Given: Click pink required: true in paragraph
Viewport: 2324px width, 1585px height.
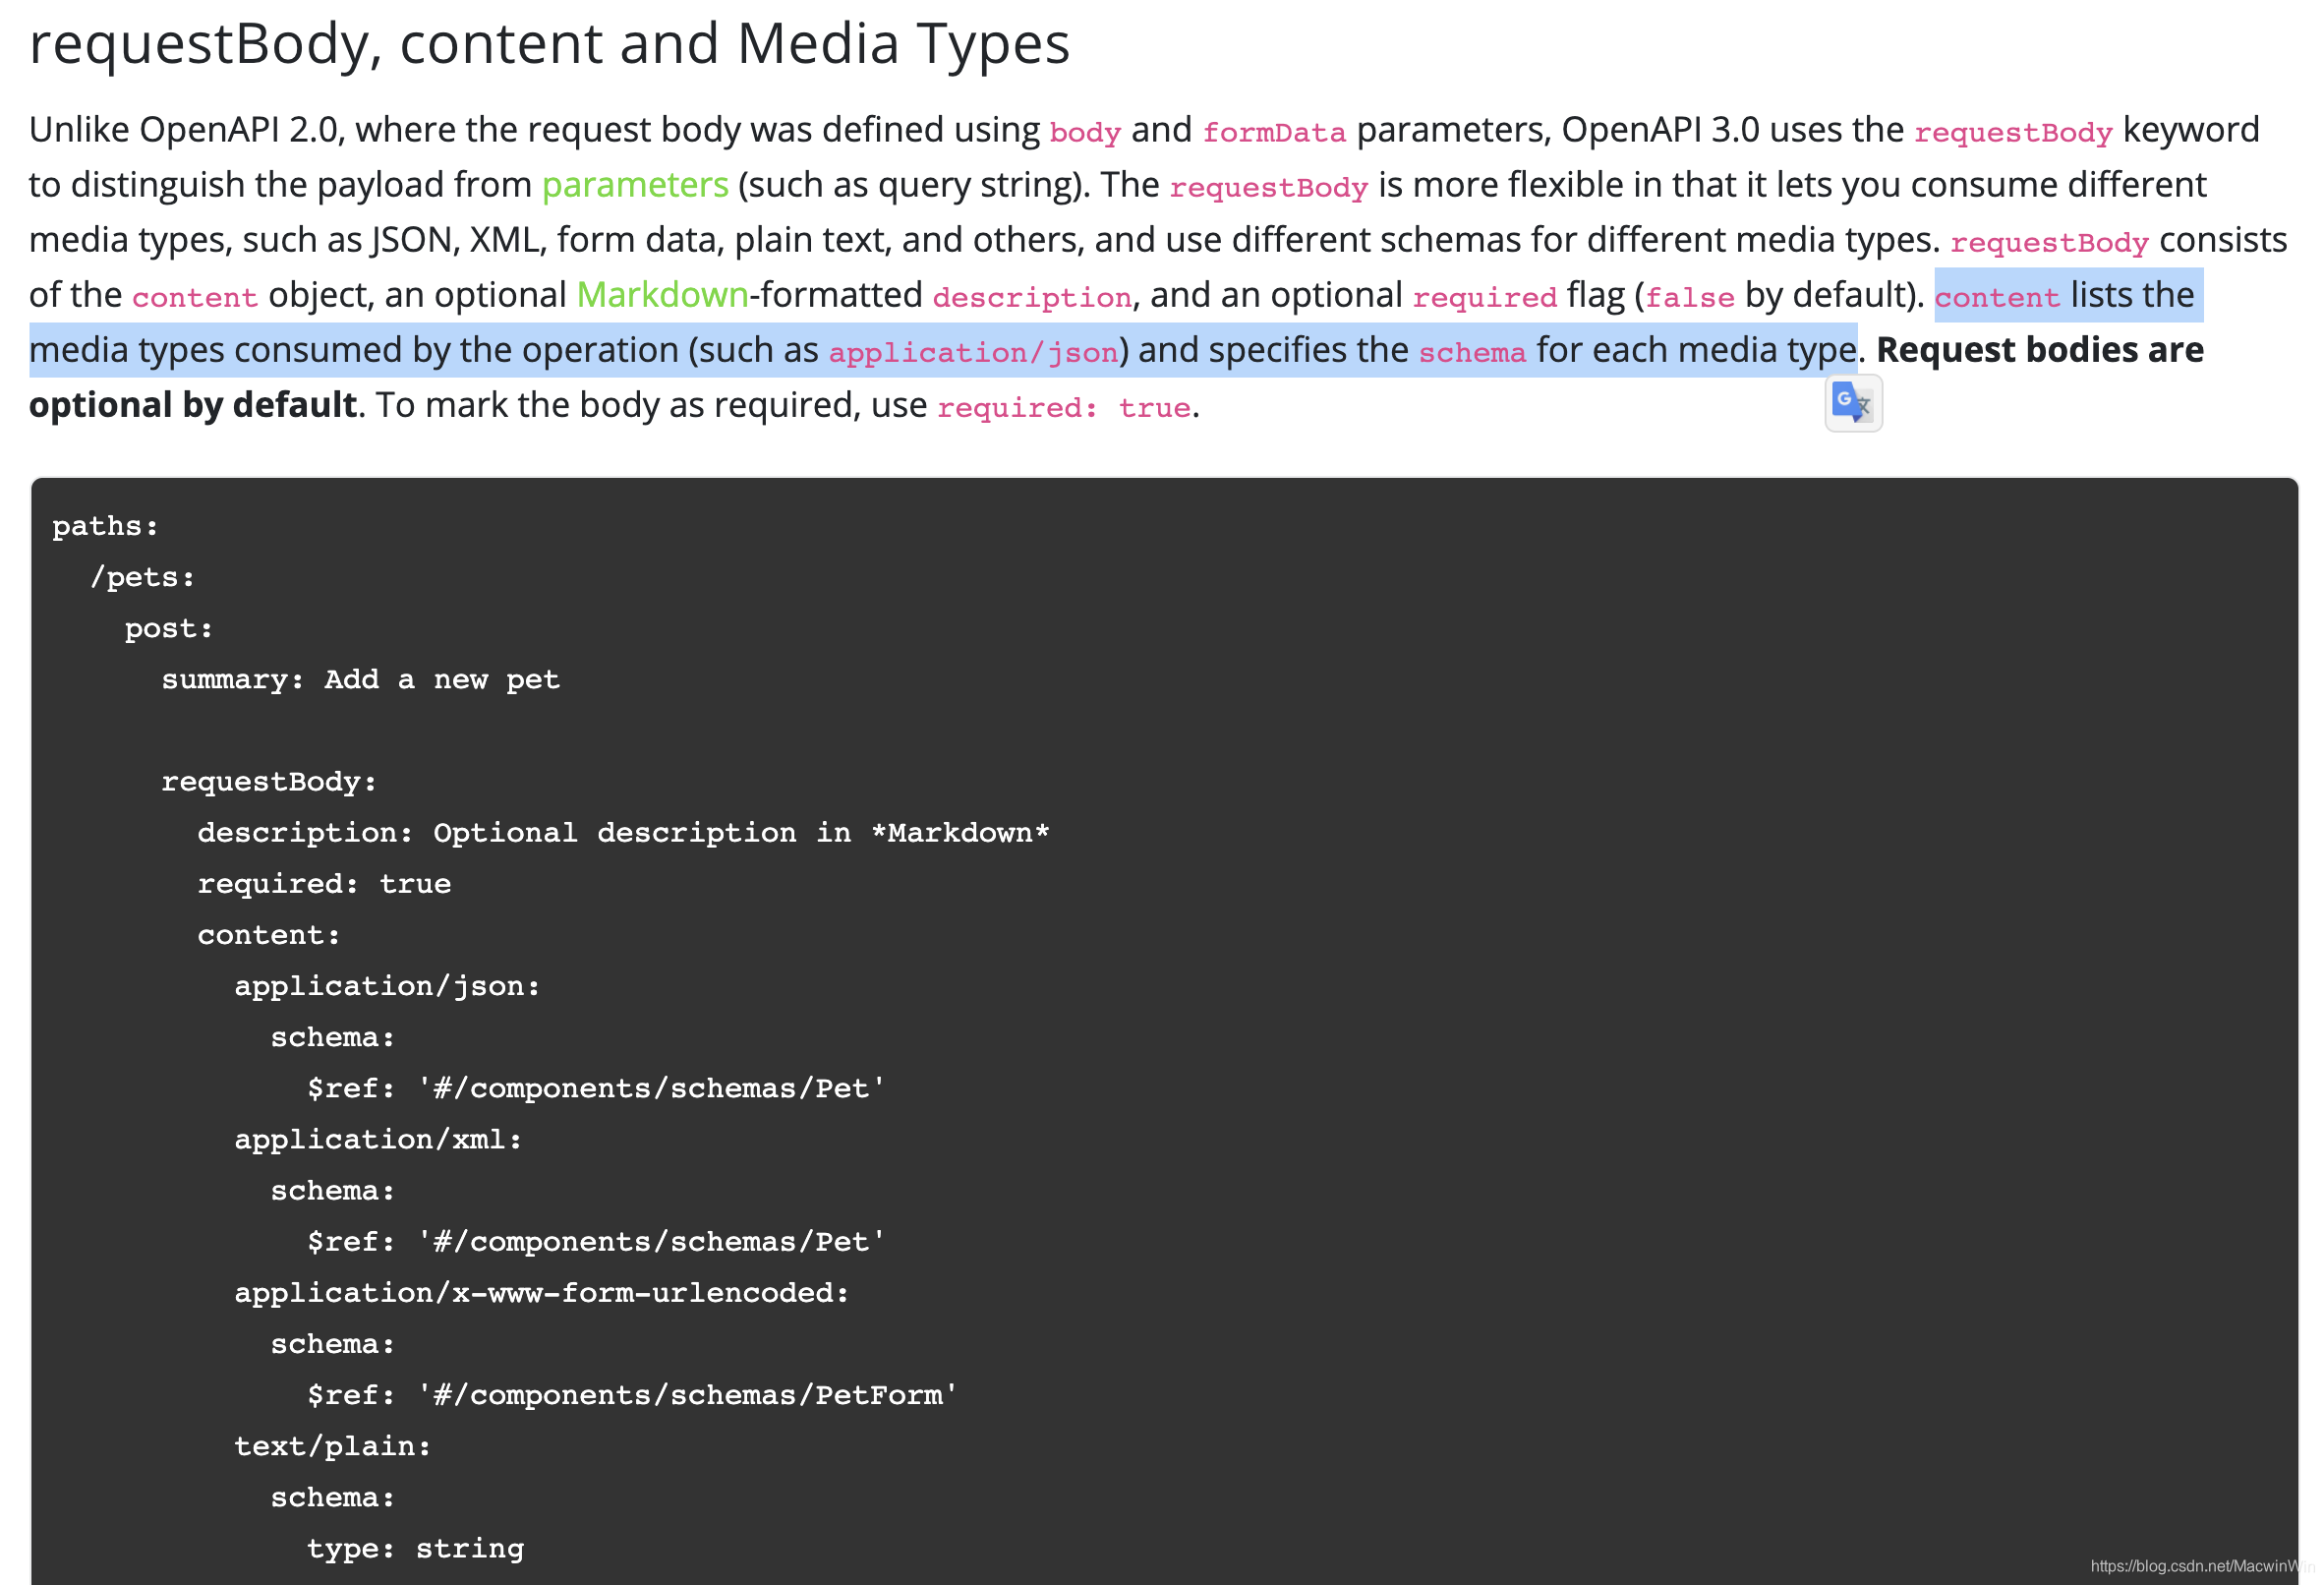Looking at the screenshot, I should point(1063,407).
